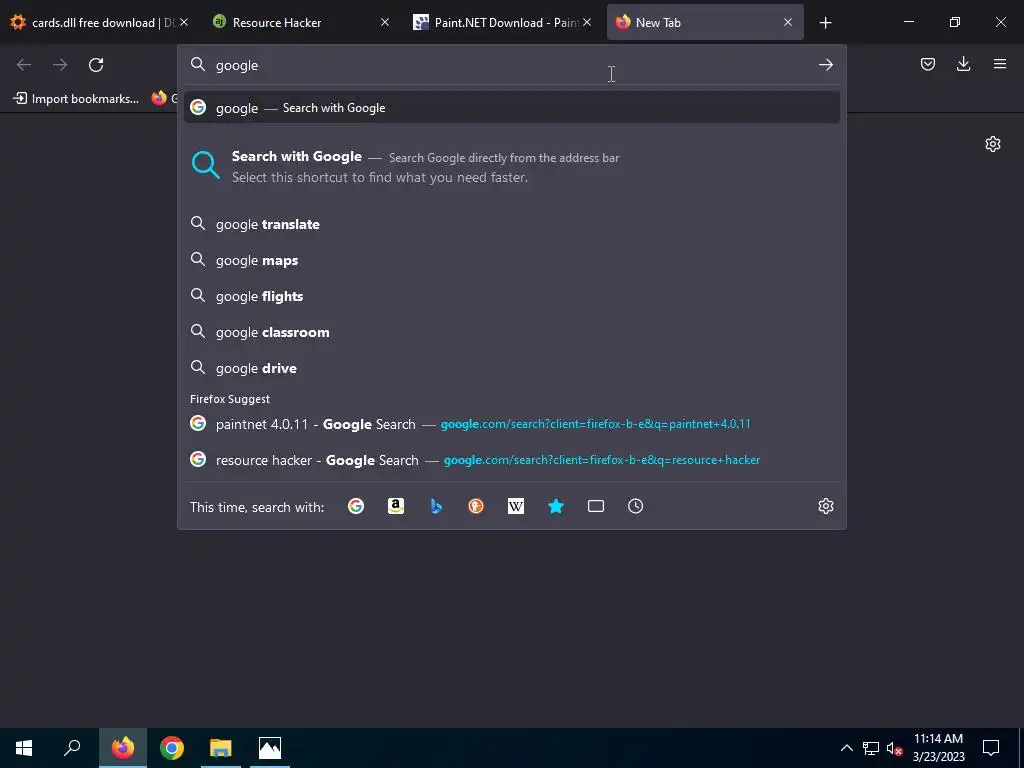Open Windows taskbar search
1024x768 pixels.
(72, 748)
